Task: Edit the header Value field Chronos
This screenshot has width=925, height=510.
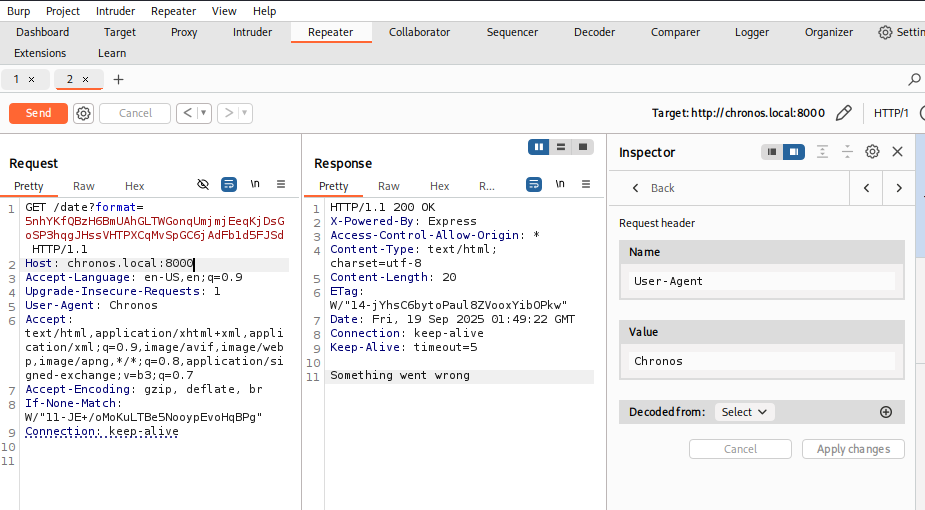Action: (x=761, y=361)
